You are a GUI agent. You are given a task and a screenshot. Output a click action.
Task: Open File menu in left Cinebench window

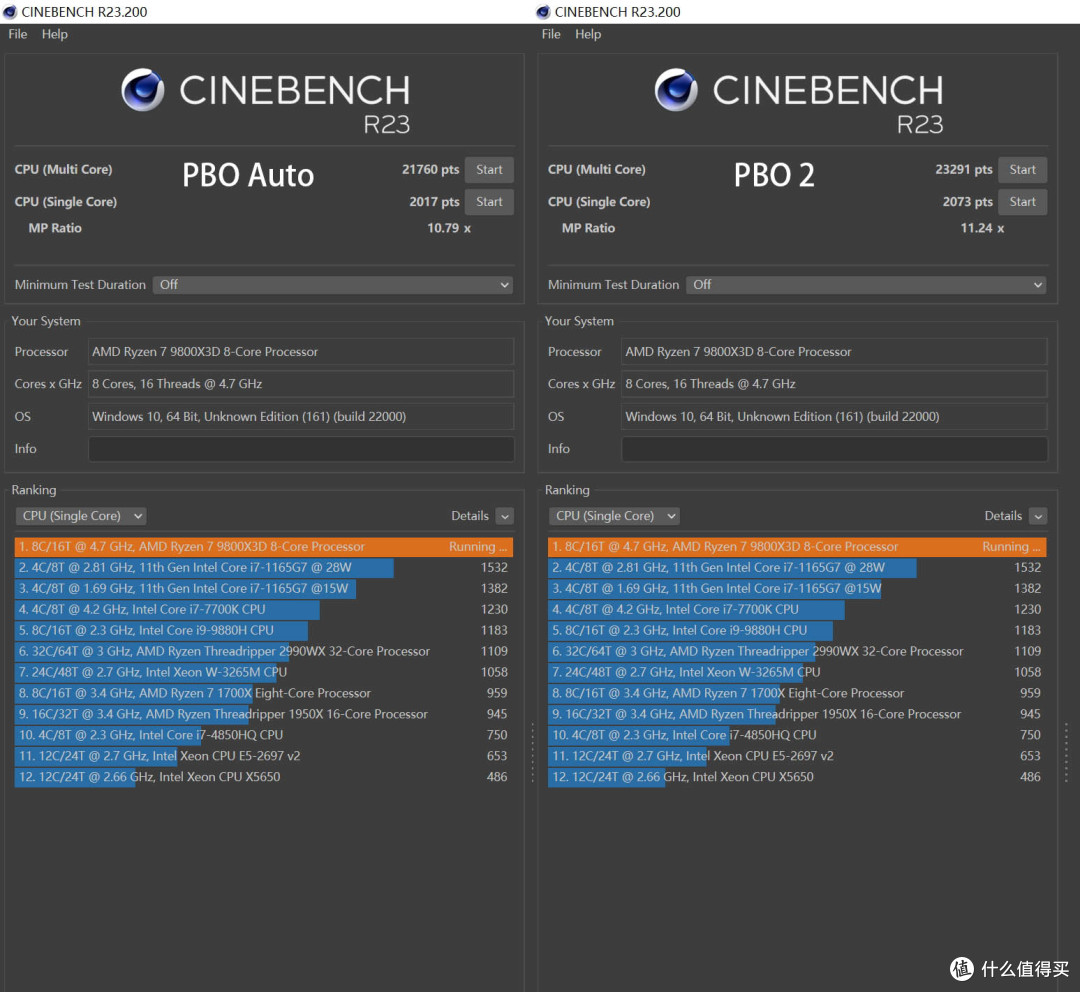coord(18,34)
